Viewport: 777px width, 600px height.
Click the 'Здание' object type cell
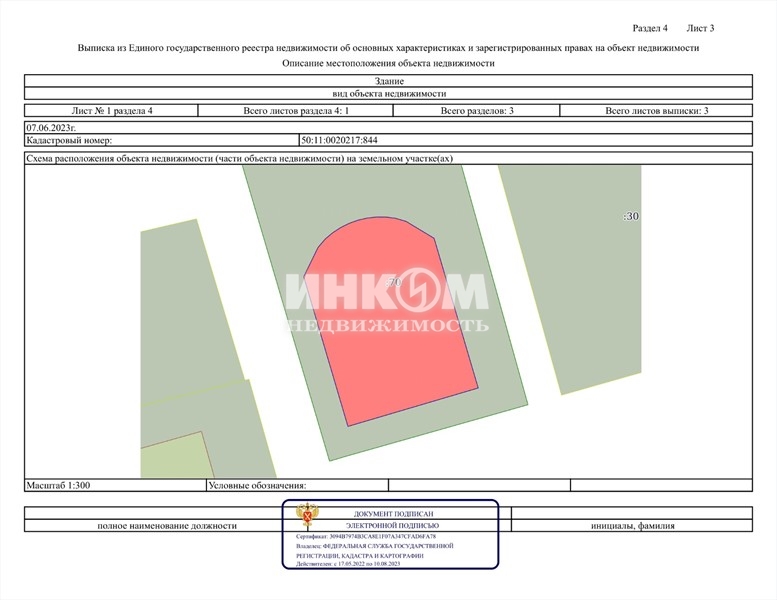click(x=388, y=81)
